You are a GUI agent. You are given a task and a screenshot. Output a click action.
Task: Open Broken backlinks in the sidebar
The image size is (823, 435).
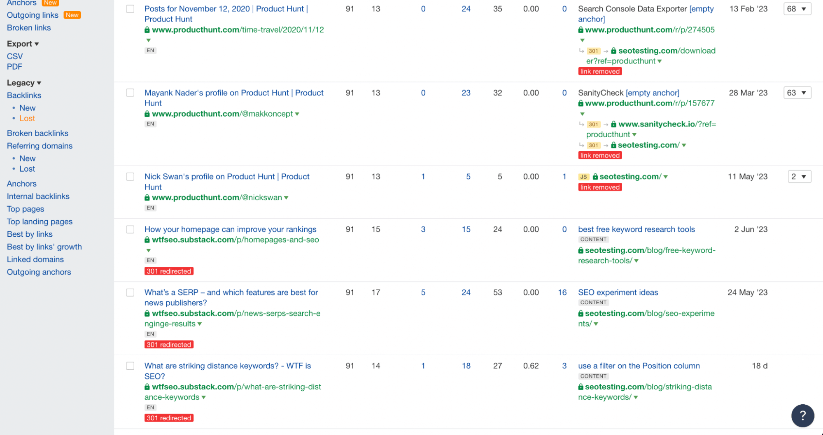(37, 133)
